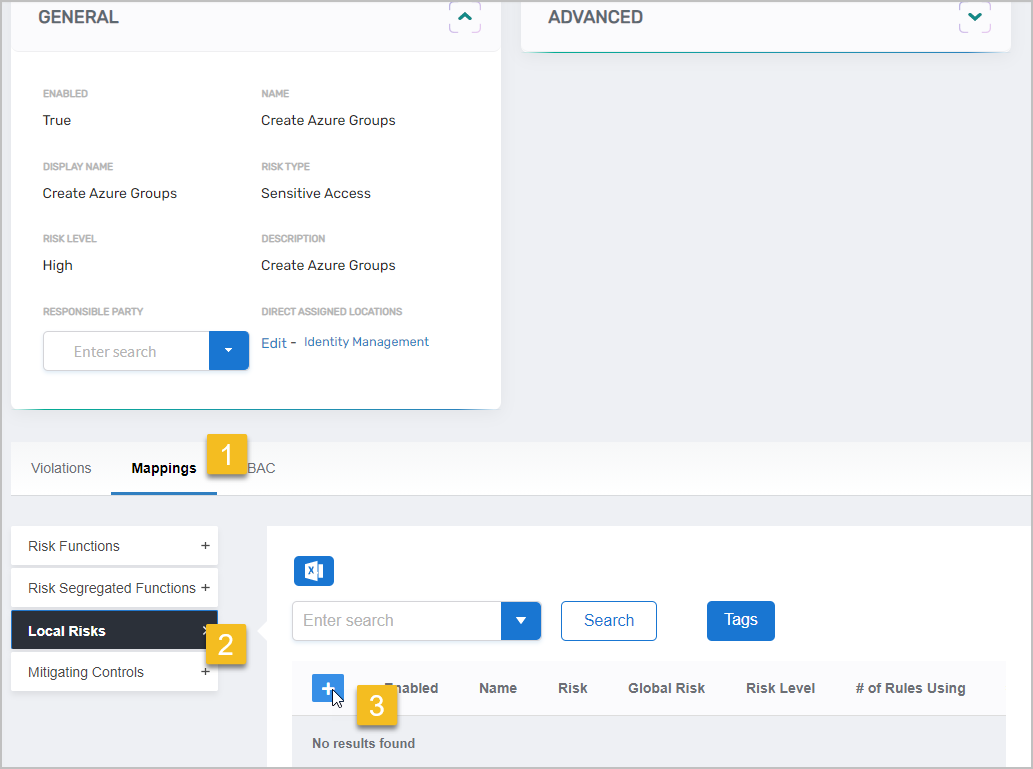
Task: Sort by the Risk Level column header
Action: click(780, 688)
